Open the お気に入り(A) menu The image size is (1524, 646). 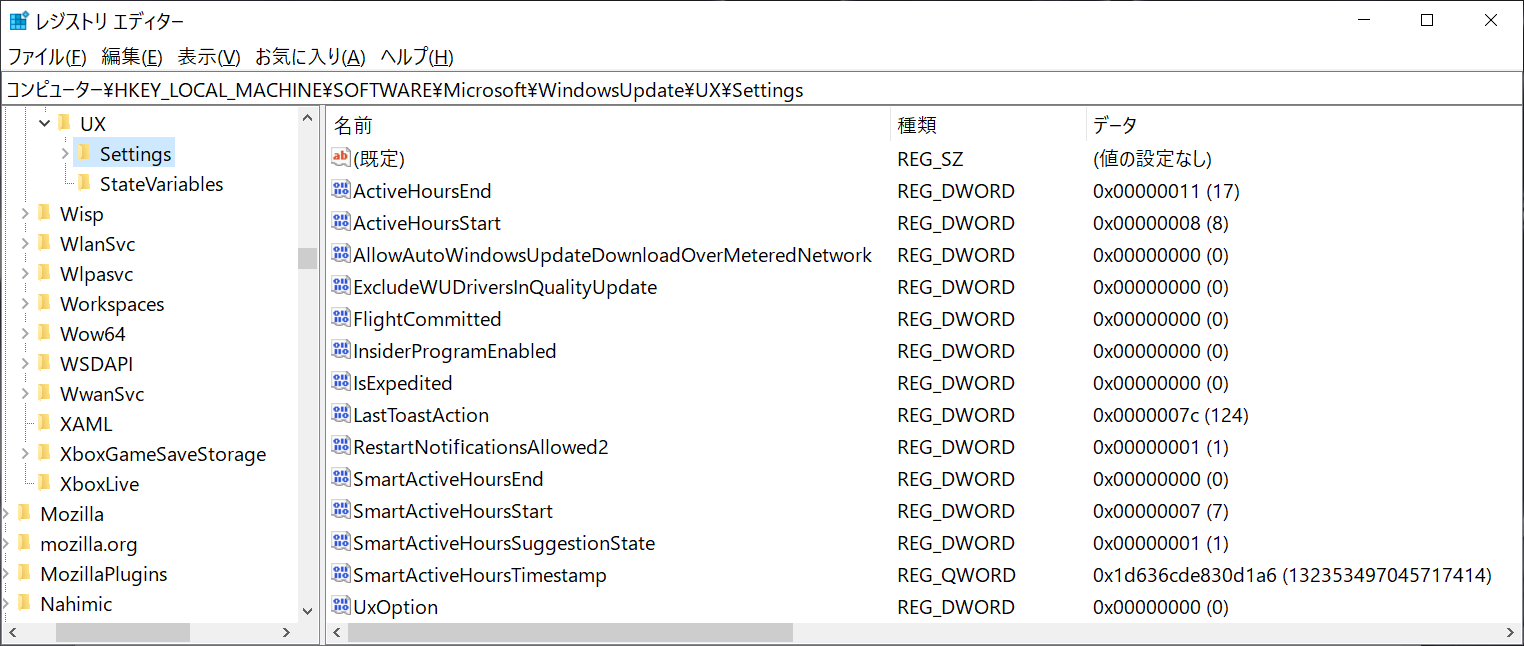(312, 57)
